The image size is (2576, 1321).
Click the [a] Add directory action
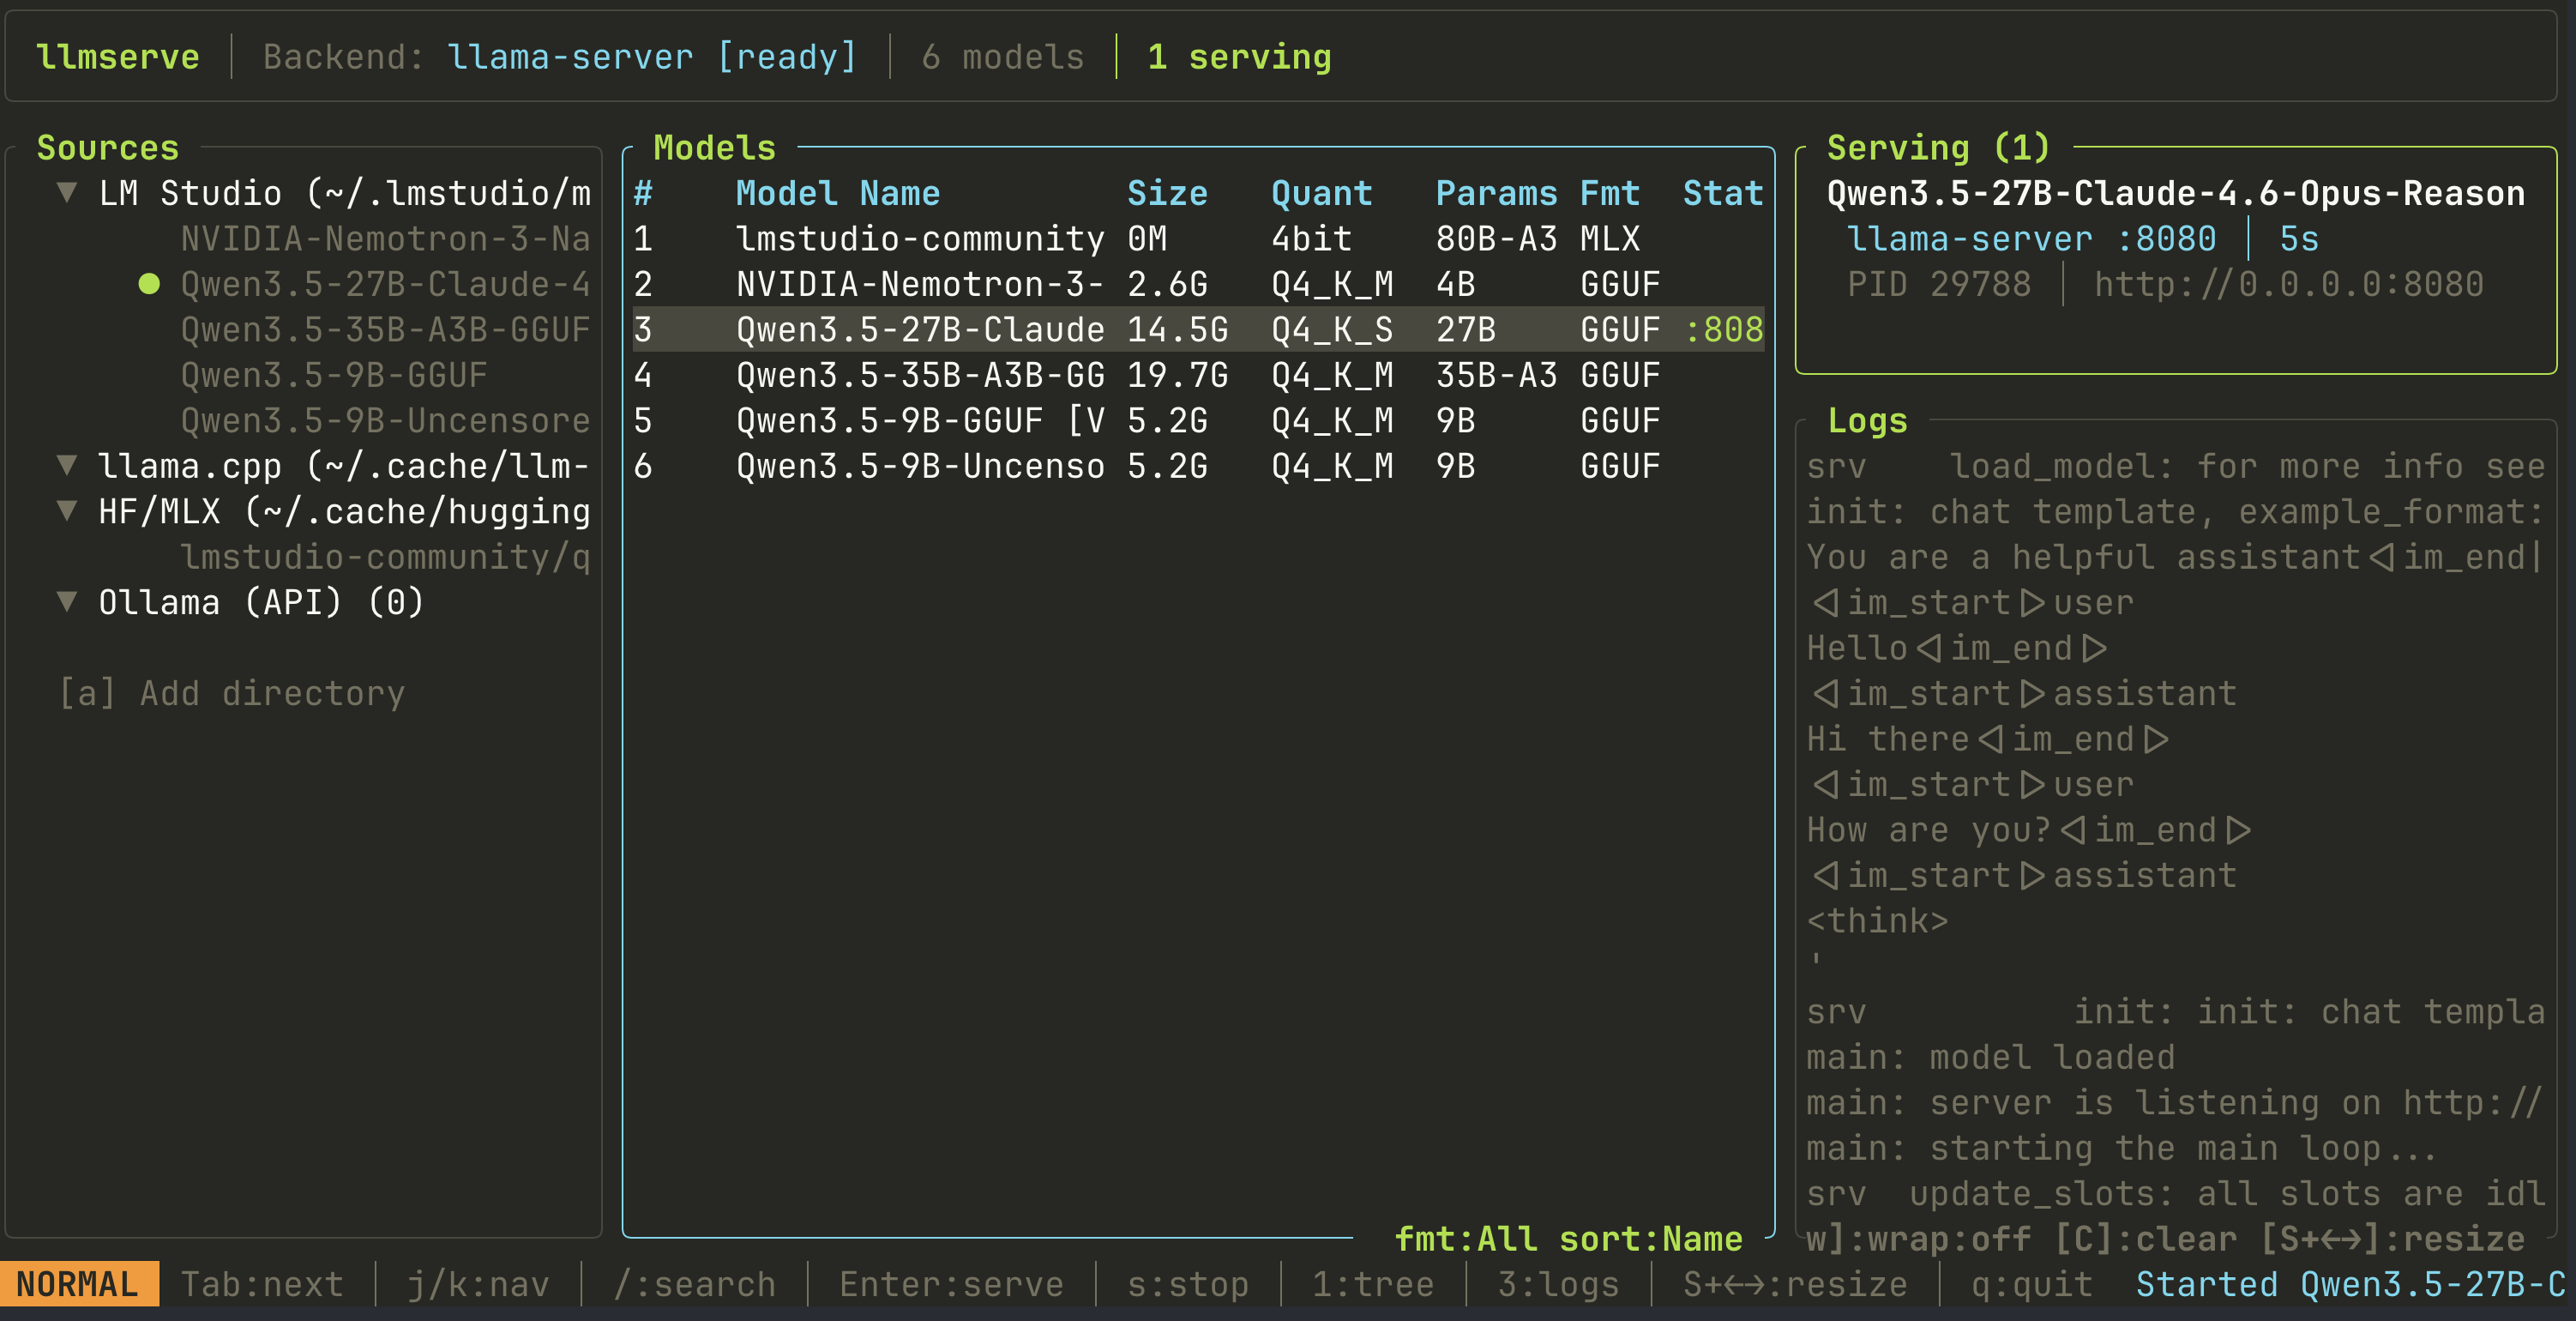click(232, 693)
